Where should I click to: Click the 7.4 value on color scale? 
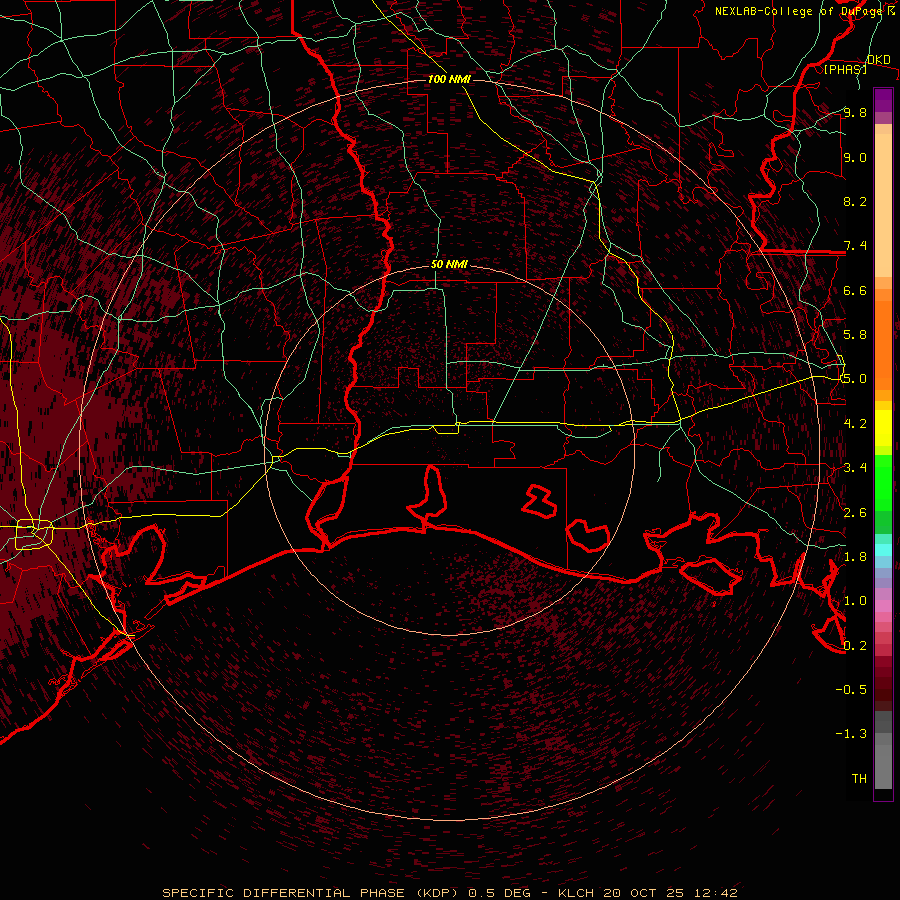(x=855, y=246)
